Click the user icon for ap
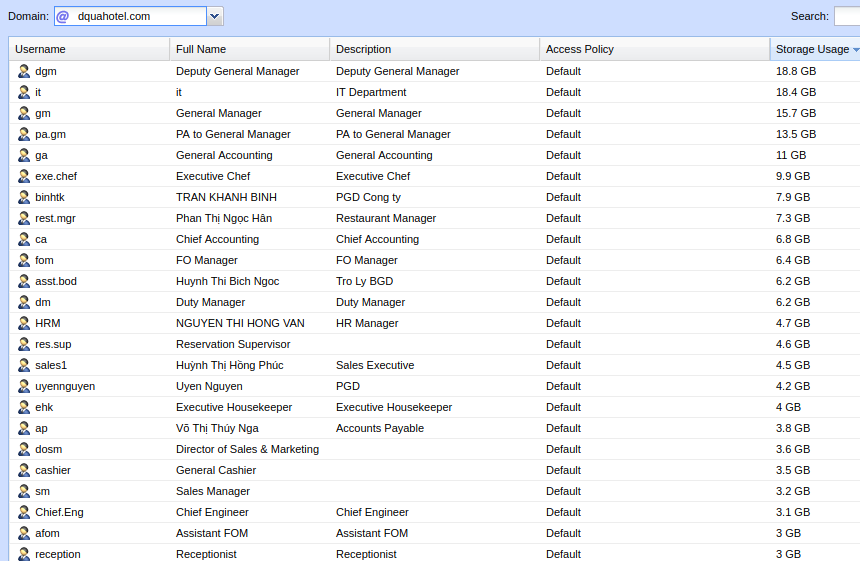 pyautogui.click(x=24, y=428)
